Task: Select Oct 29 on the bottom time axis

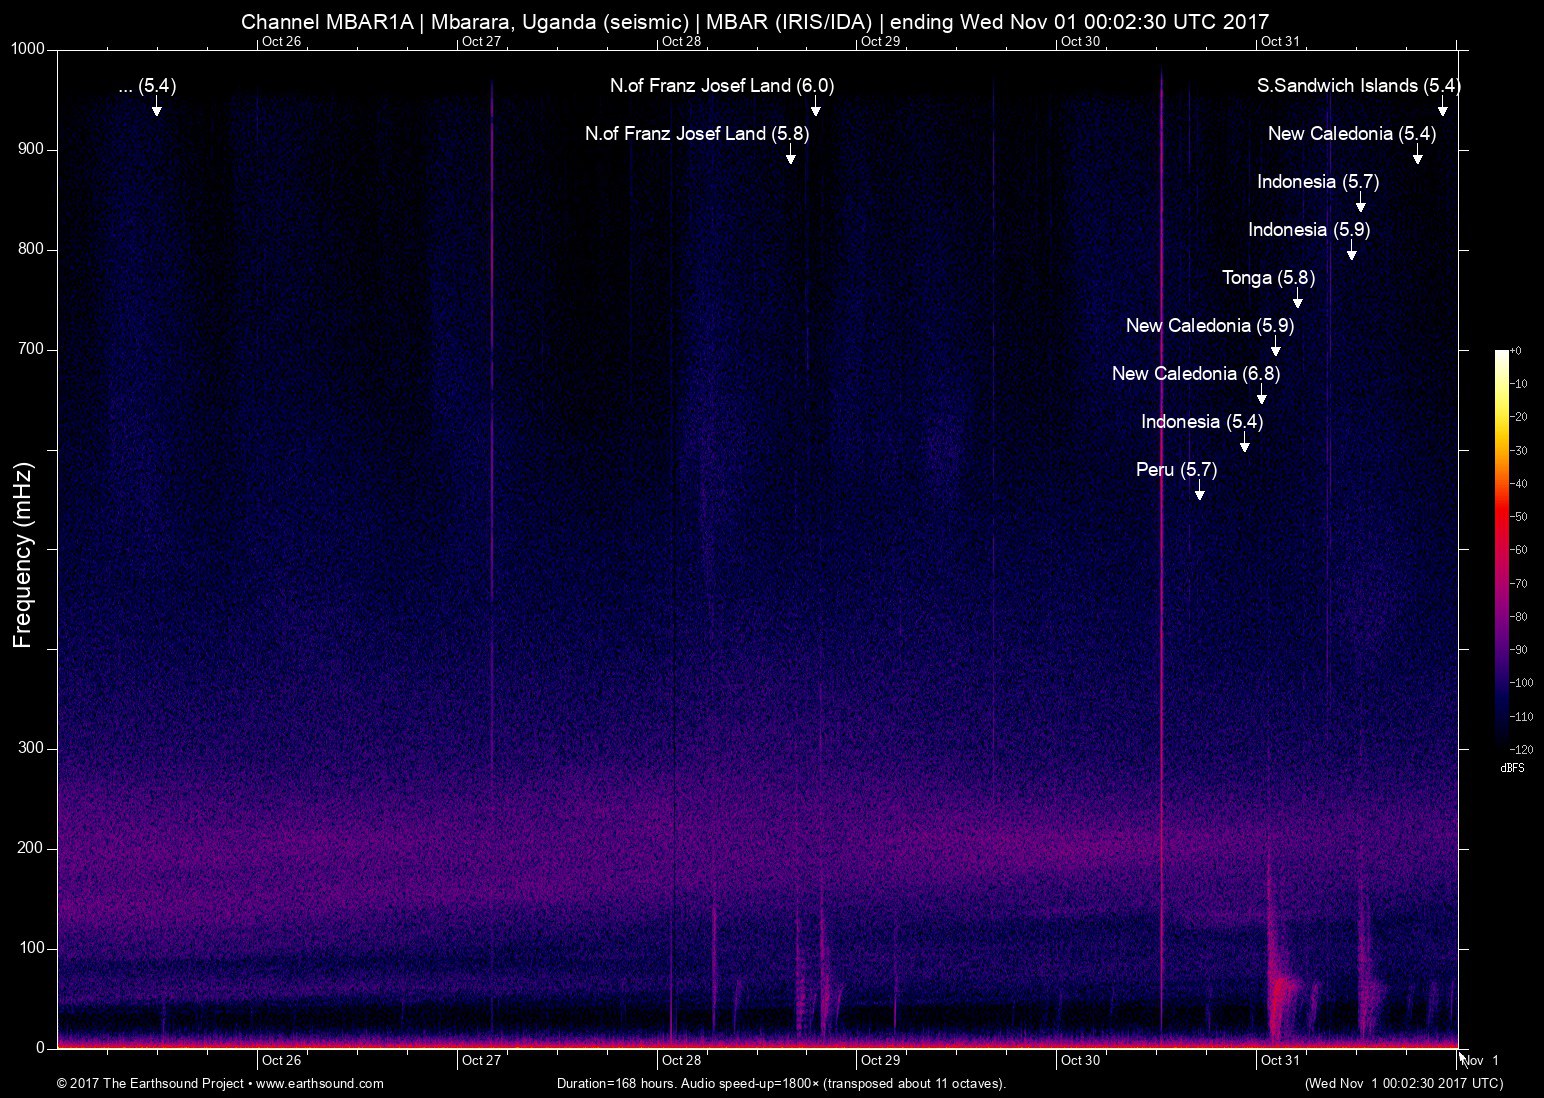Action: [x=881, y=1060]
